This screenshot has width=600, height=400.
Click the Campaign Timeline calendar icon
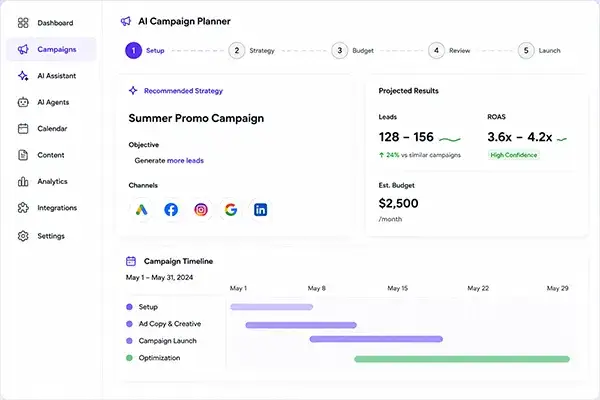pos(131,261)
